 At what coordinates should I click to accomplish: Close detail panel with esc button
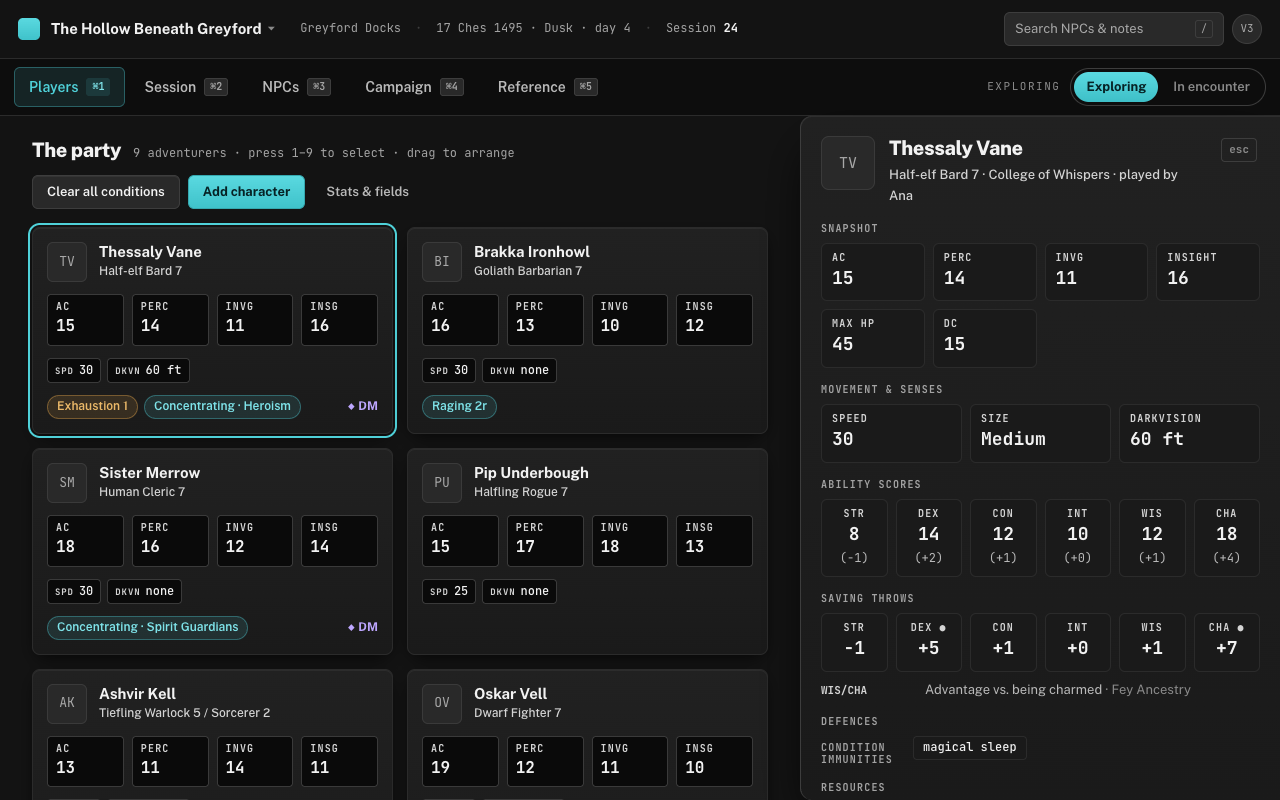tap(1239, 150)
